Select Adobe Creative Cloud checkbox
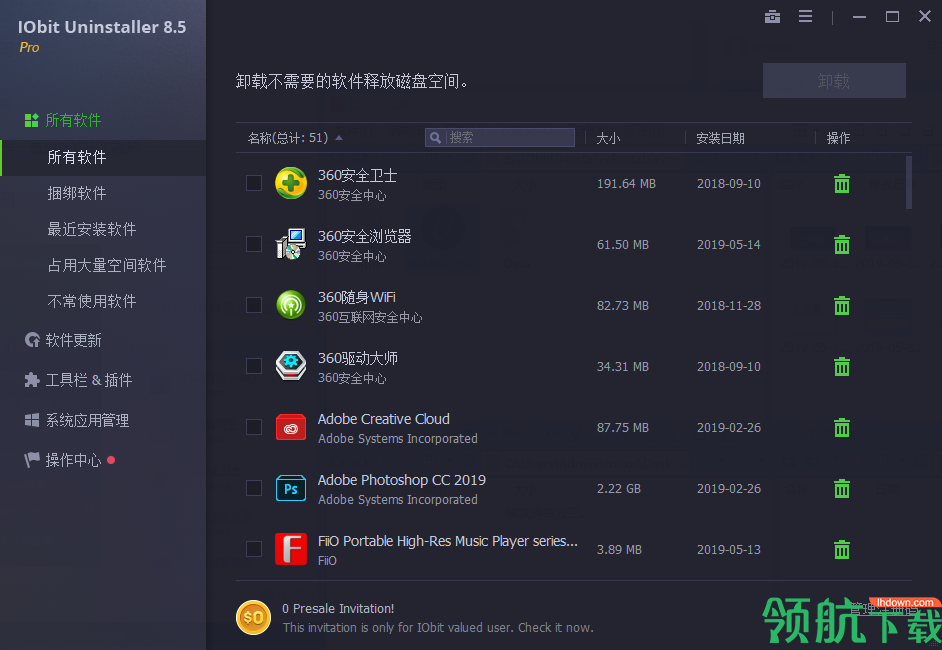The width and height of the screenshot is (942, 650). coord(254,427)
